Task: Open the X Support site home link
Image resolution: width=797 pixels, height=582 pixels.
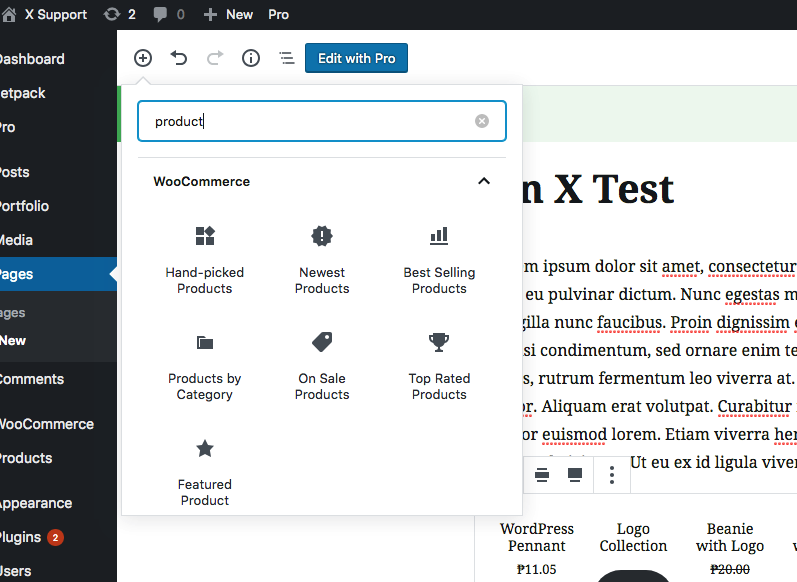Action: (x=45, y=15)
